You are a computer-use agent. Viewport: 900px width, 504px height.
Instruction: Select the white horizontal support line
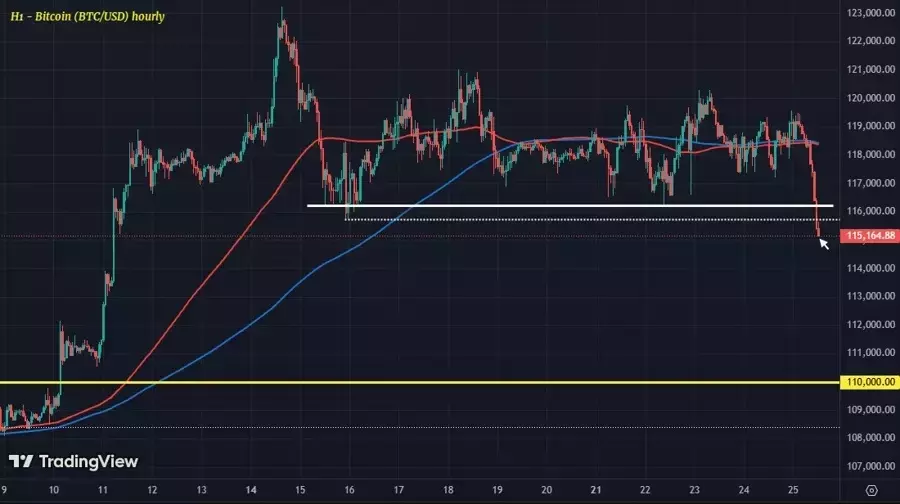pos(560,206)
